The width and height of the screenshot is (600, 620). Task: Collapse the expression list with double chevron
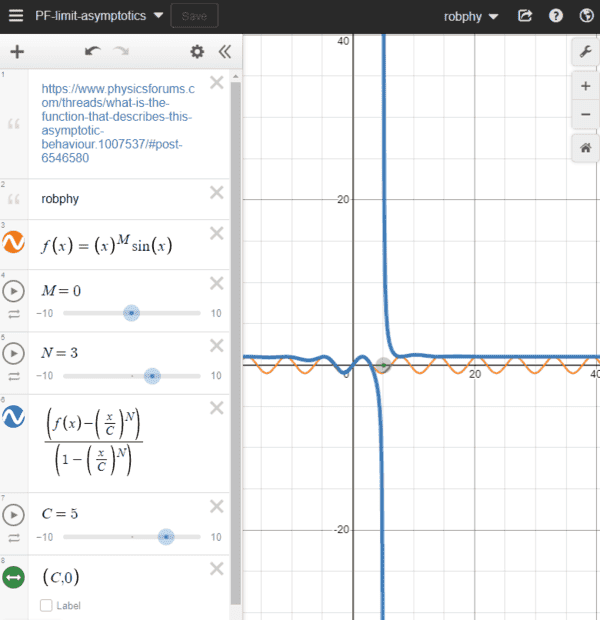tap(225, 52)
